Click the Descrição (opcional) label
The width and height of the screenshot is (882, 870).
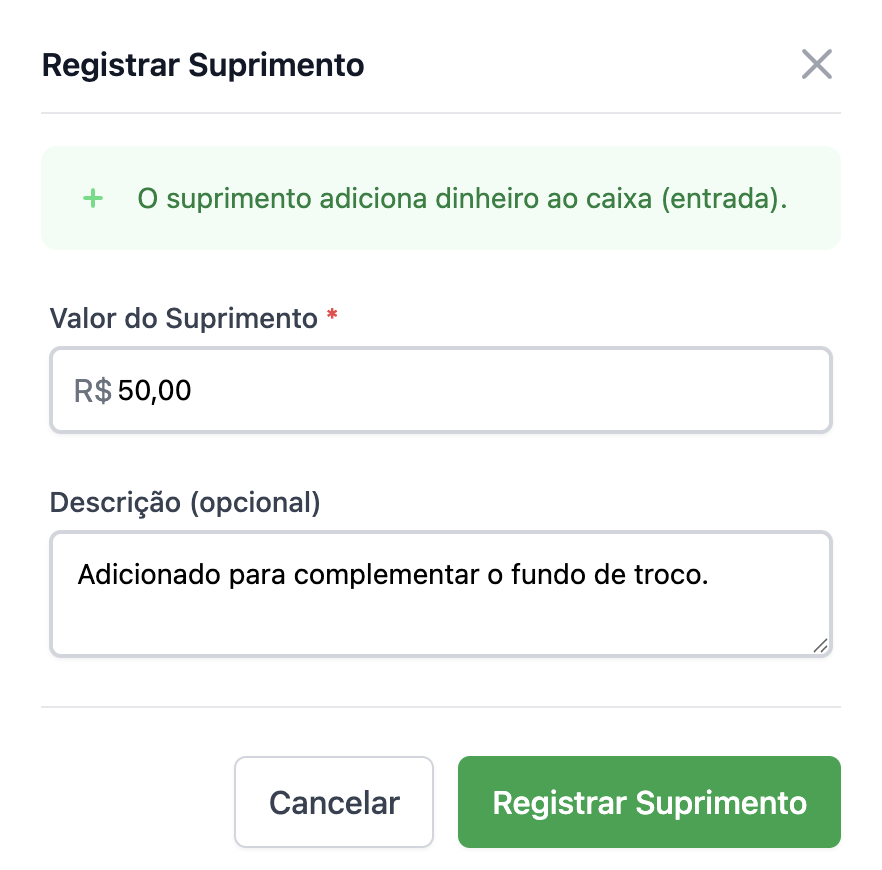tap(185, 502)
